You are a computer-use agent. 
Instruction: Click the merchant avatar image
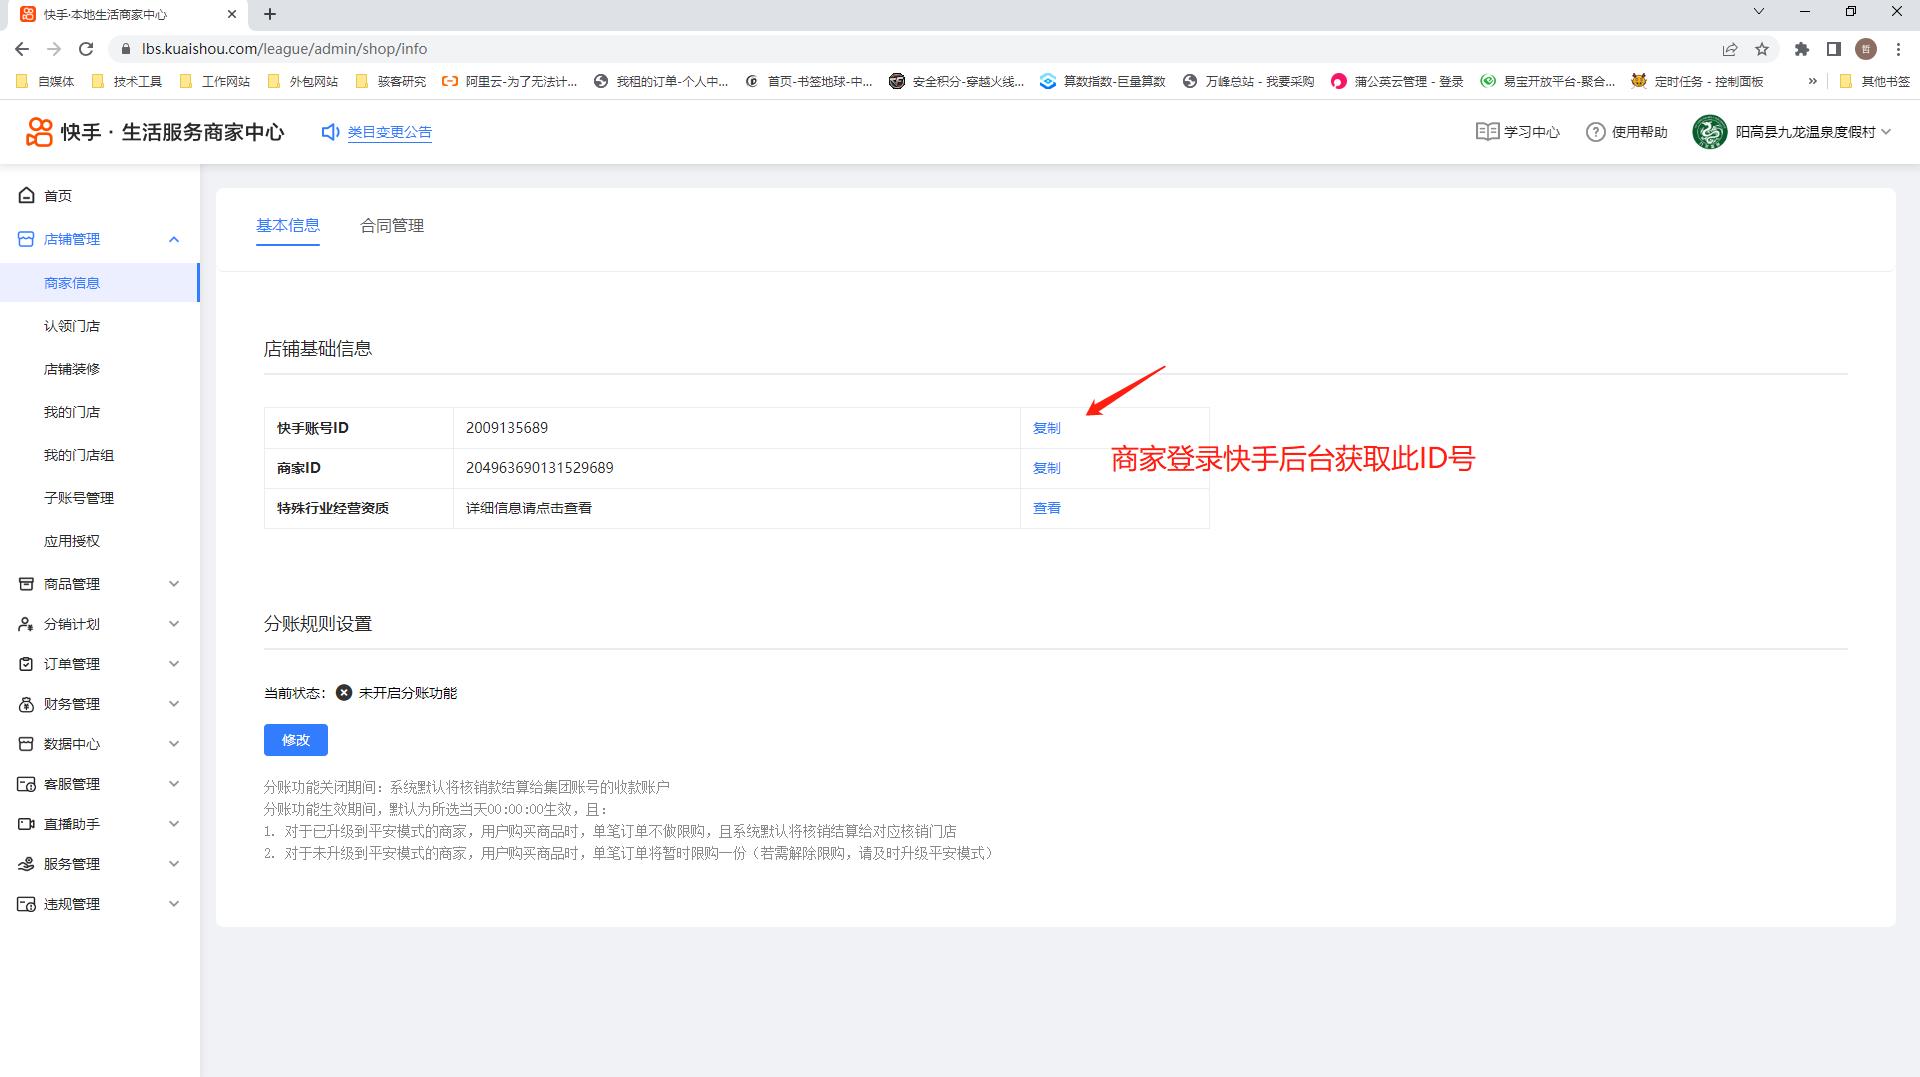pyautogui.click(x=1709, y=132)
